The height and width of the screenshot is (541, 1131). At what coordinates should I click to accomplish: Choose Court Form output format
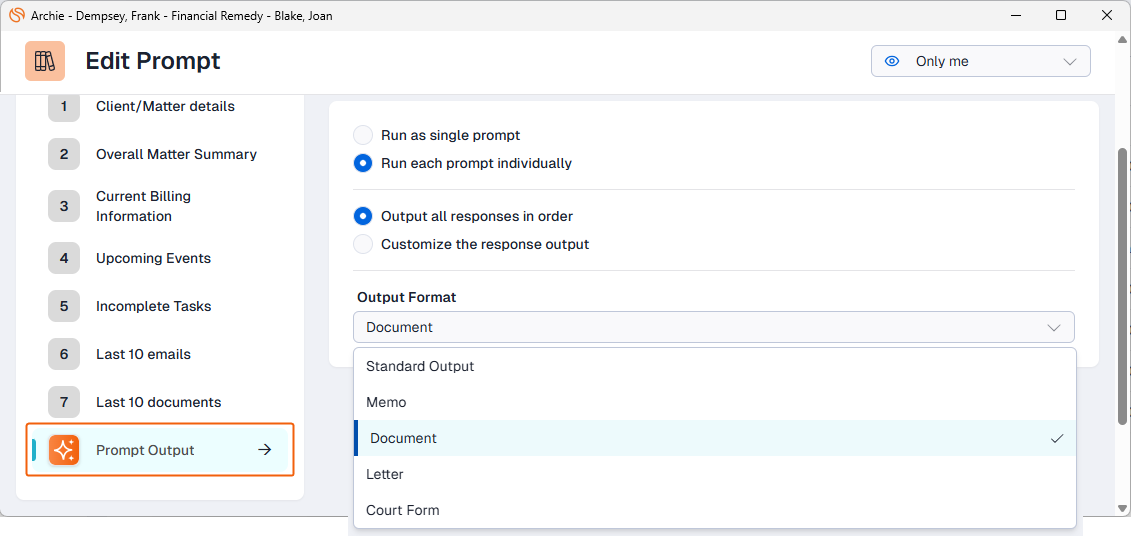402,510
